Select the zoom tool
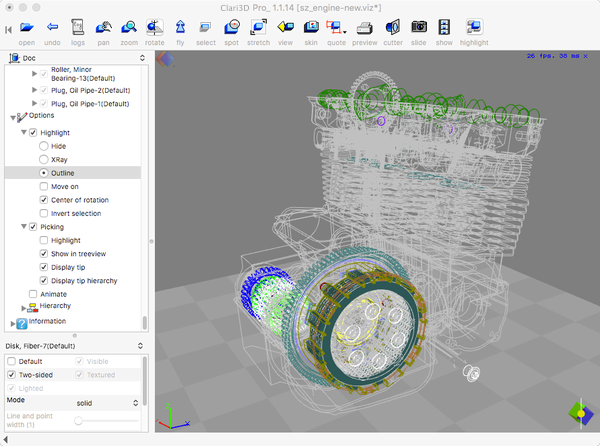The image size is (600, 446). [x=129, y=27]
